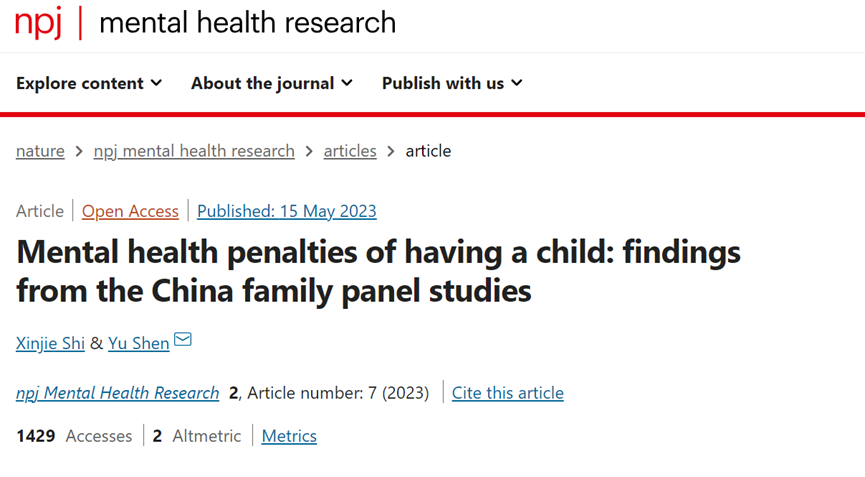Click the chevron arrow before the articles breadcrumb
Screen dimensions: 865x477
point(309,151)
